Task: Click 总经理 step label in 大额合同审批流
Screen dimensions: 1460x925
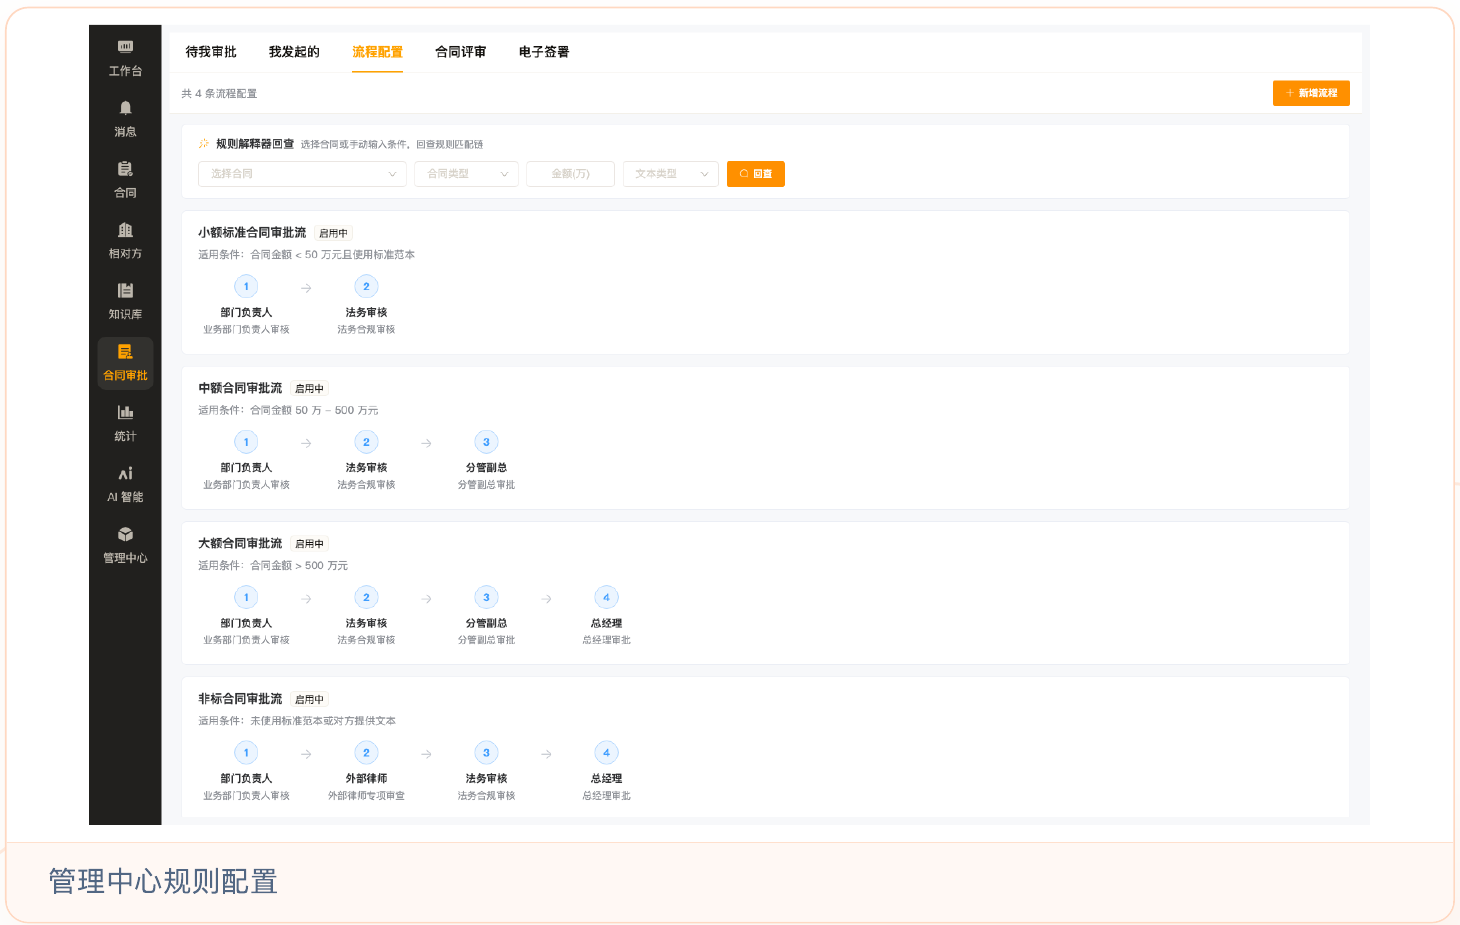Action: 606,623
